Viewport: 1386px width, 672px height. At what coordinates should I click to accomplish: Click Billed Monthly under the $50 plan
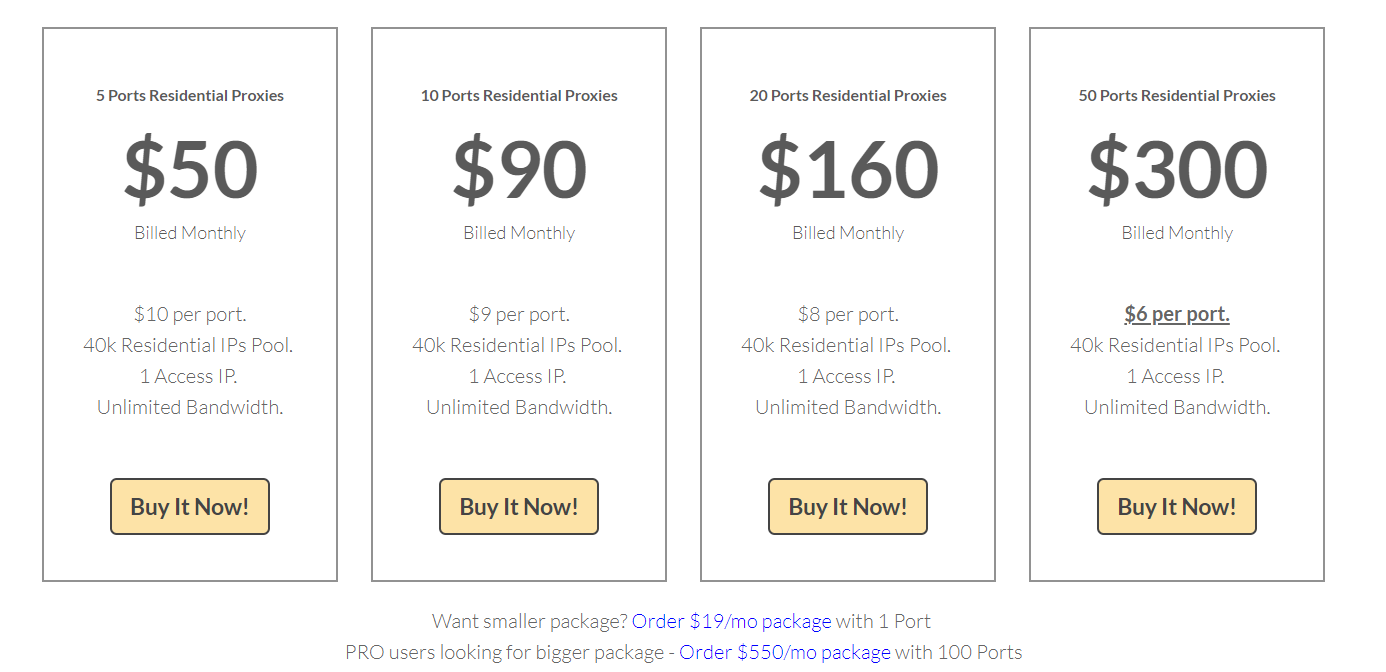pyautogui.click(x=189, y=232)
